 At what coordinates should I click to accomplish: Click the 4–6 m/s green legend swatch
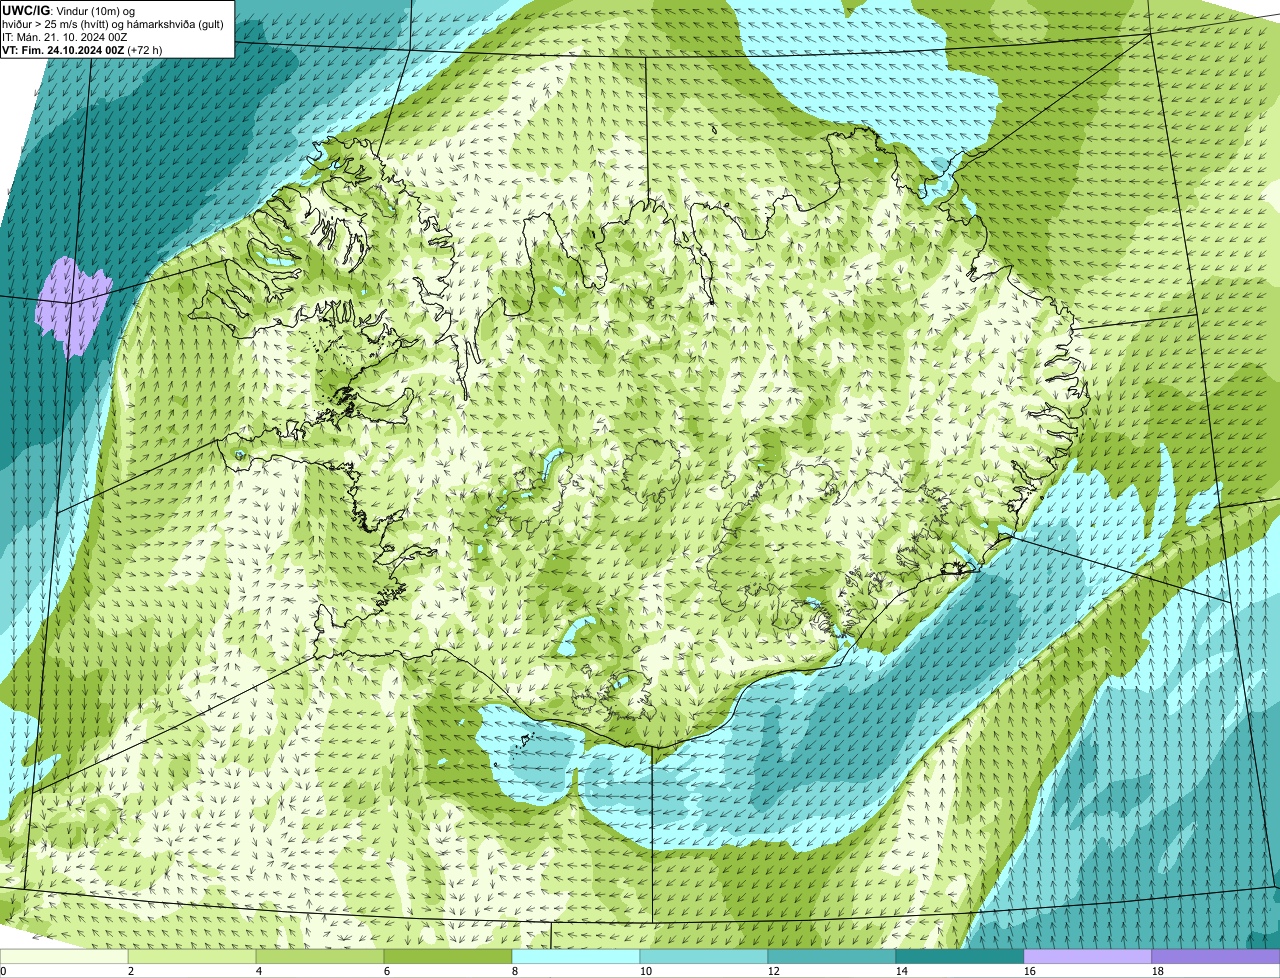(x=320, y=956)
